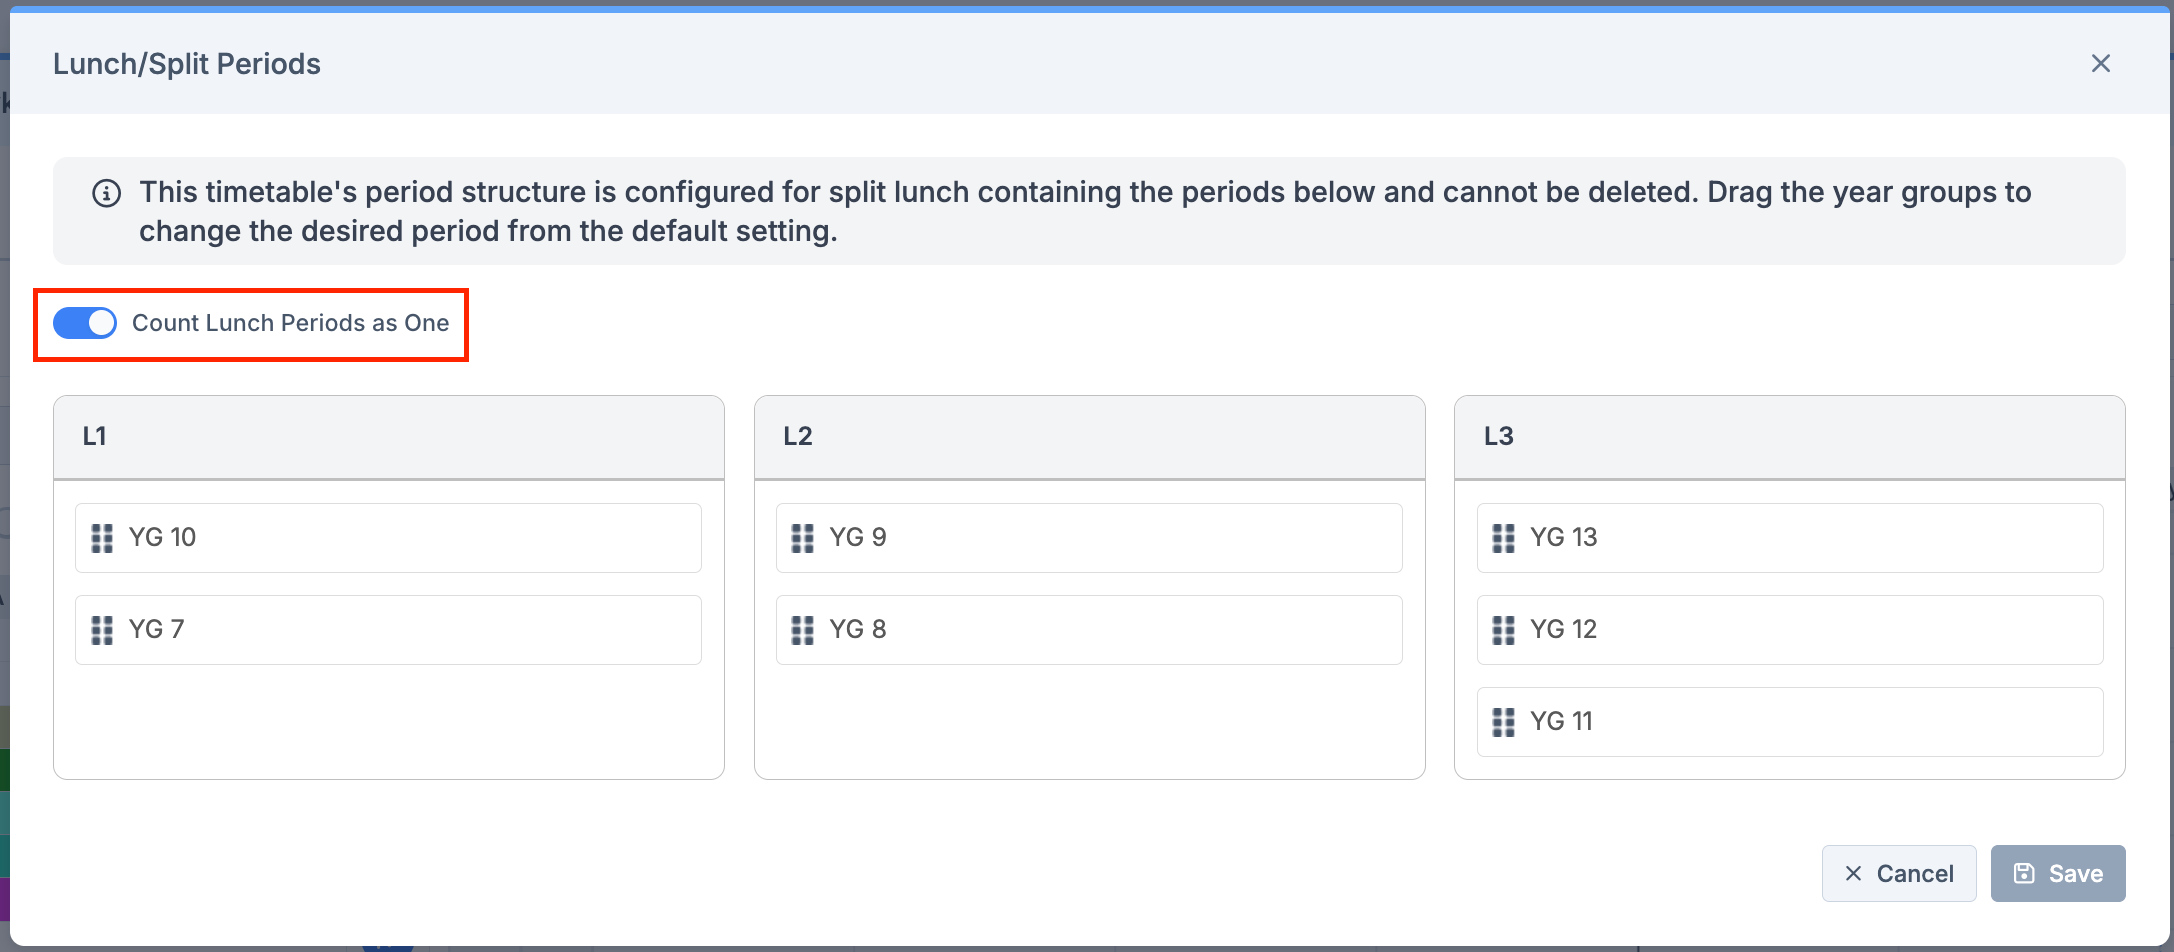
Task: Click the drag handle icon for YG 12
Action: (1503, 630)
